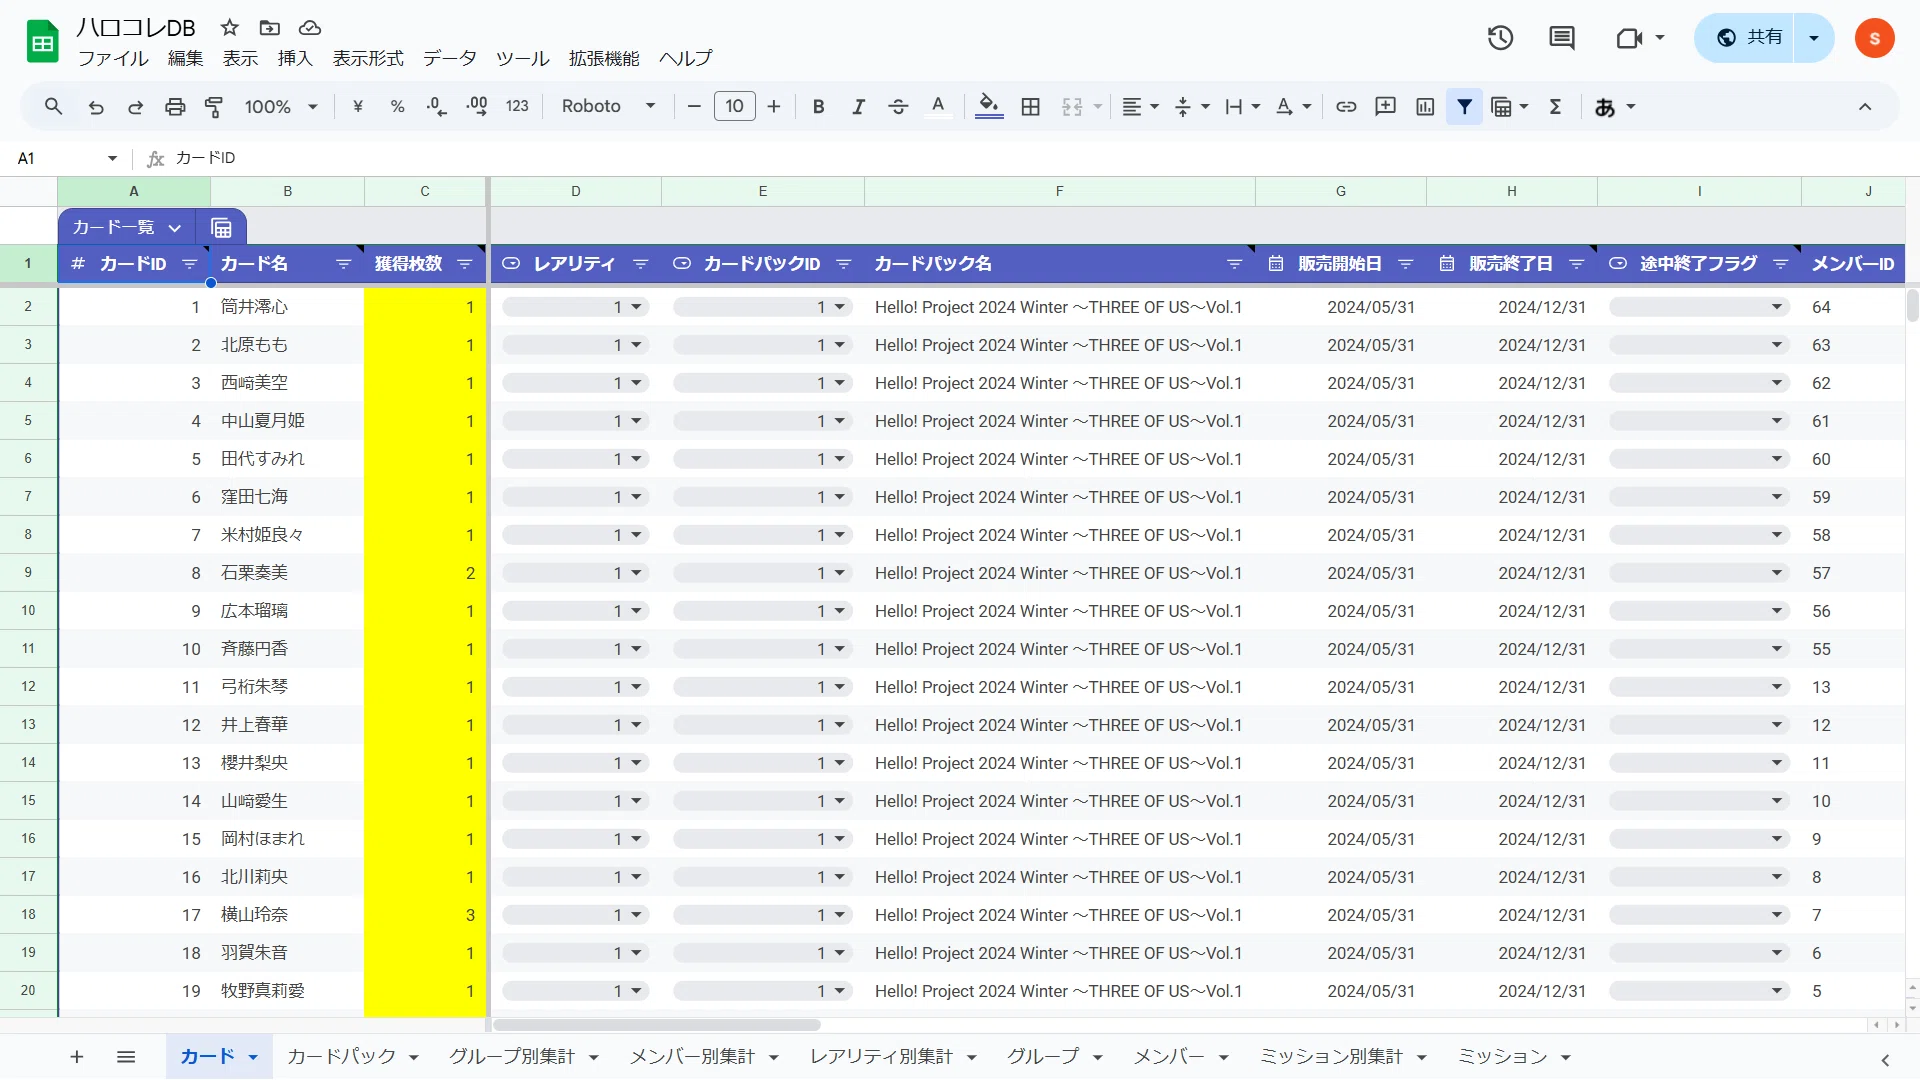Toggle the filter button in toolbar
This screenshot has height=1080, width=1920.
tap(1464, 106)
